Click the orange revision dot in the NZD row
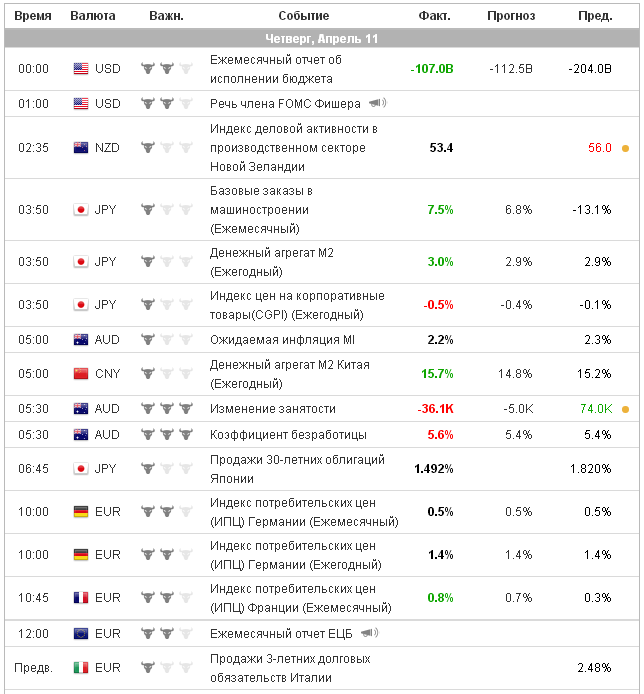The height and width of the screenshot is (694, 644). (x=625, y=148)
